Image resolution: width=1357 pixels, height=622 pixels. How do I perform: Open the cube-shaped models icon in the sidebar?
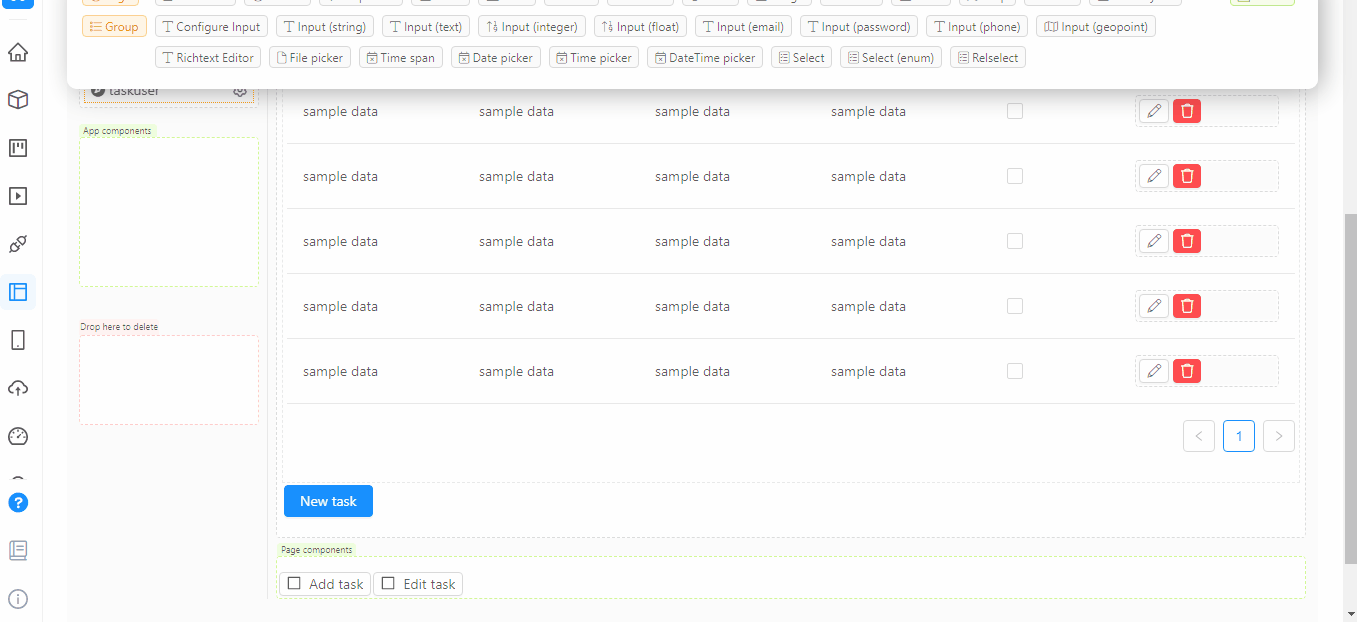point(18,100)
